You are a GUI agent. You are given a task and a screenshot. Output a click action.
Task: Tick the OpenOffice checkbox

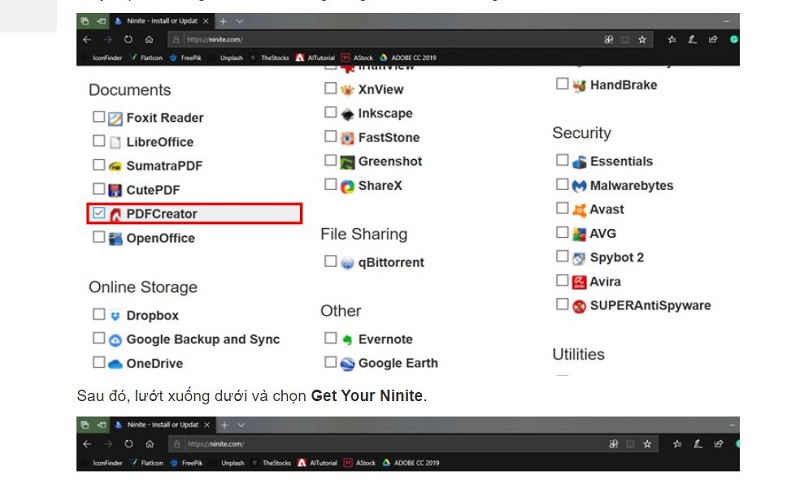coord(98,237)
